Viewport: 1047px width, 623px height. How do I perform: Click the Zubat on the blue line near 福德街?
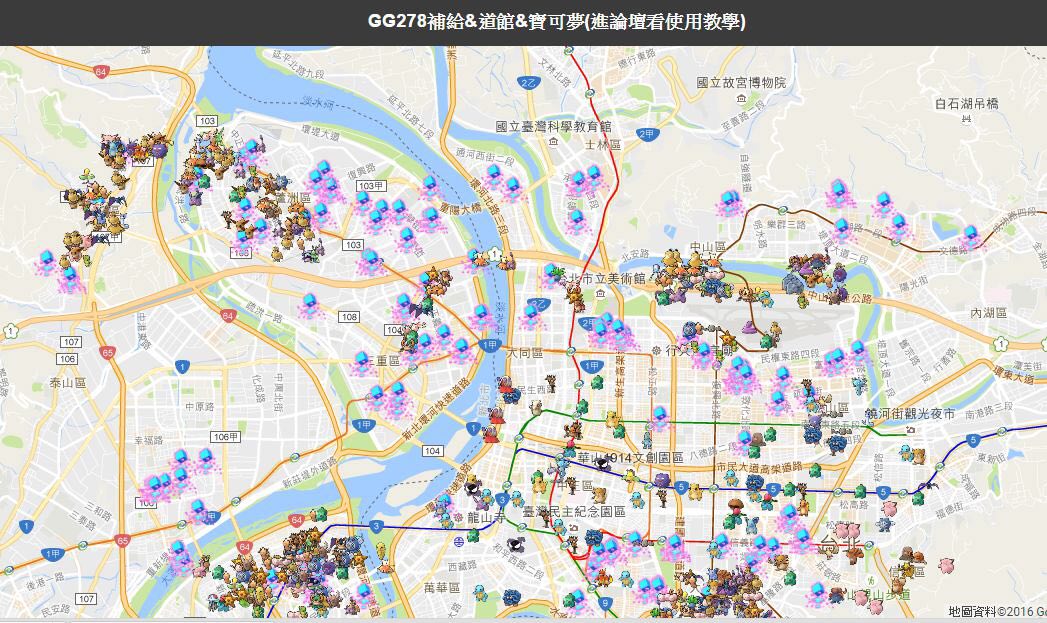[928, 487]
